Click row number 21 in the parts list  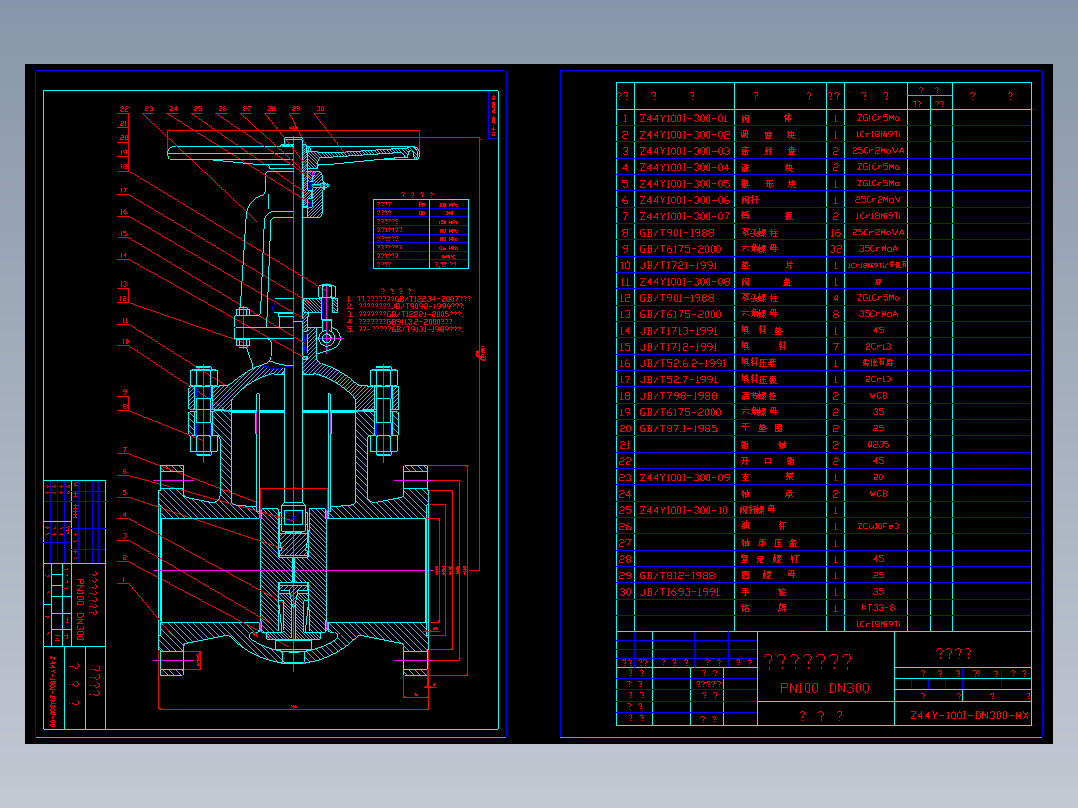pos(625,445)
